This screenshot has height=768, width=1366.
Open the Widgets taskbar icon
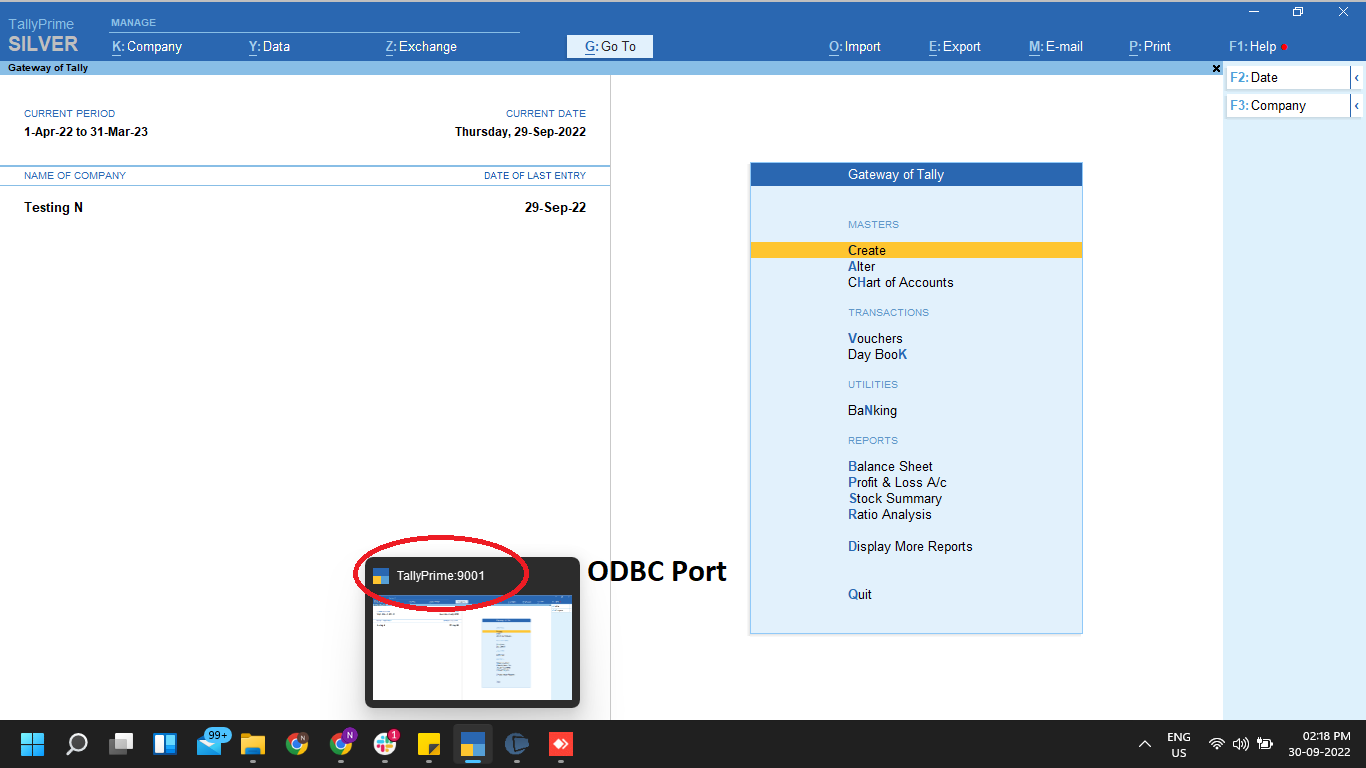pos(165,744)
